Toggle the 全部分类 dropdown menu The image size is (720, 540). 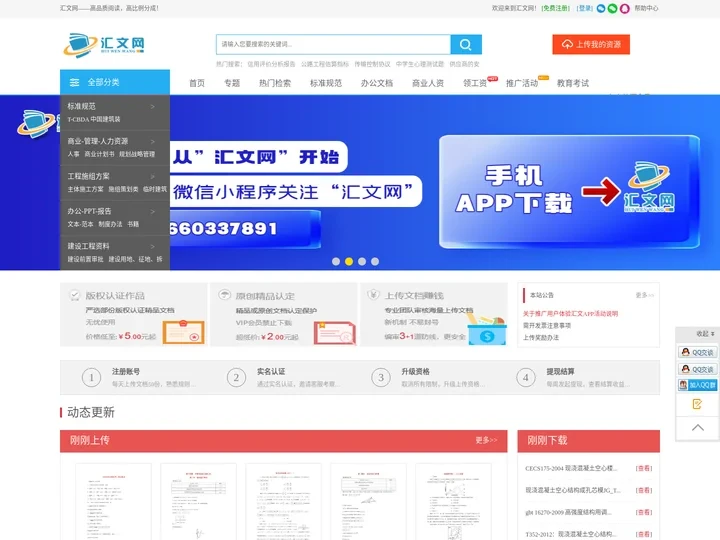pyautogui.click(x=115, y=82)
